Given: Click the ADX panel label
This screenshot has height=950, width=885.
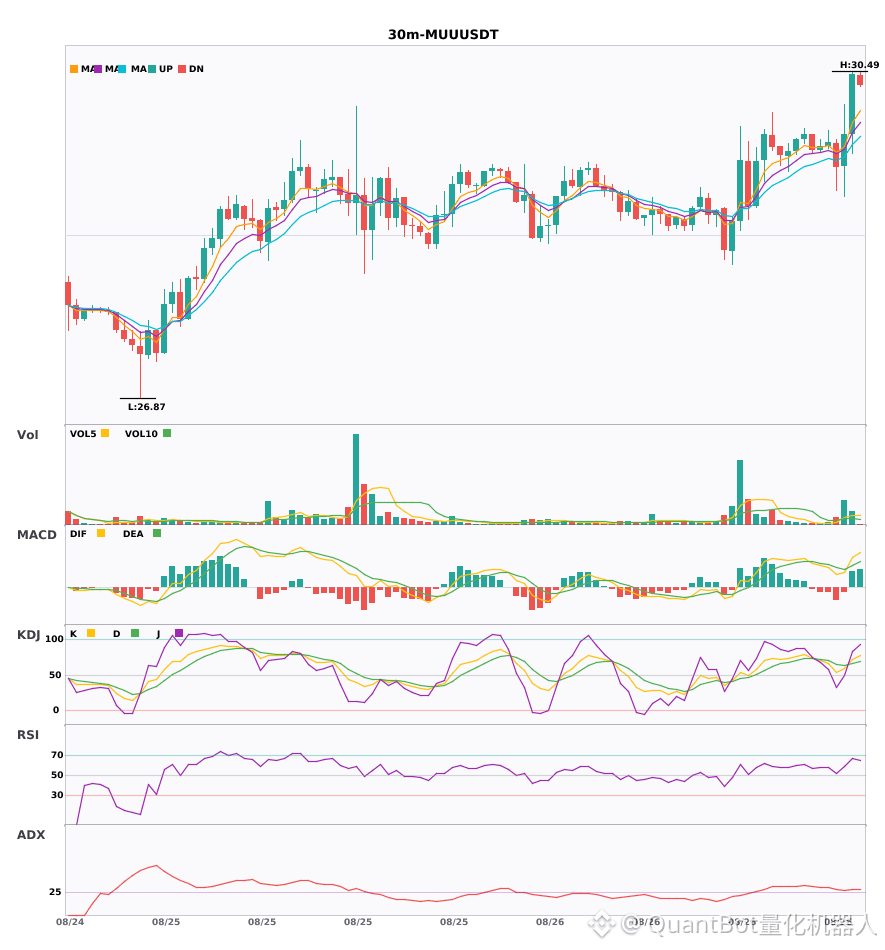Looking at the screenshot, I should point(31,835).
